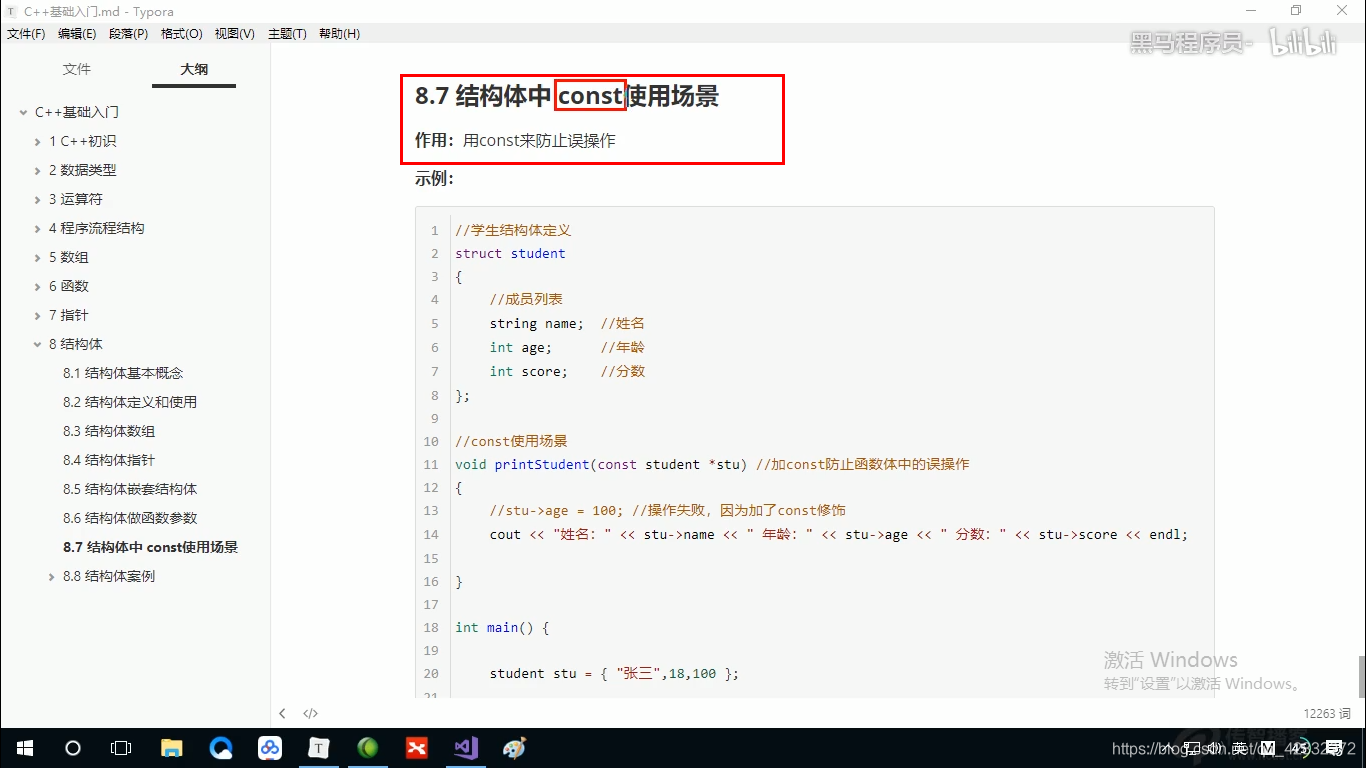
Task: Click the vertical scrollbar thumb
Action: [1361, 676]
